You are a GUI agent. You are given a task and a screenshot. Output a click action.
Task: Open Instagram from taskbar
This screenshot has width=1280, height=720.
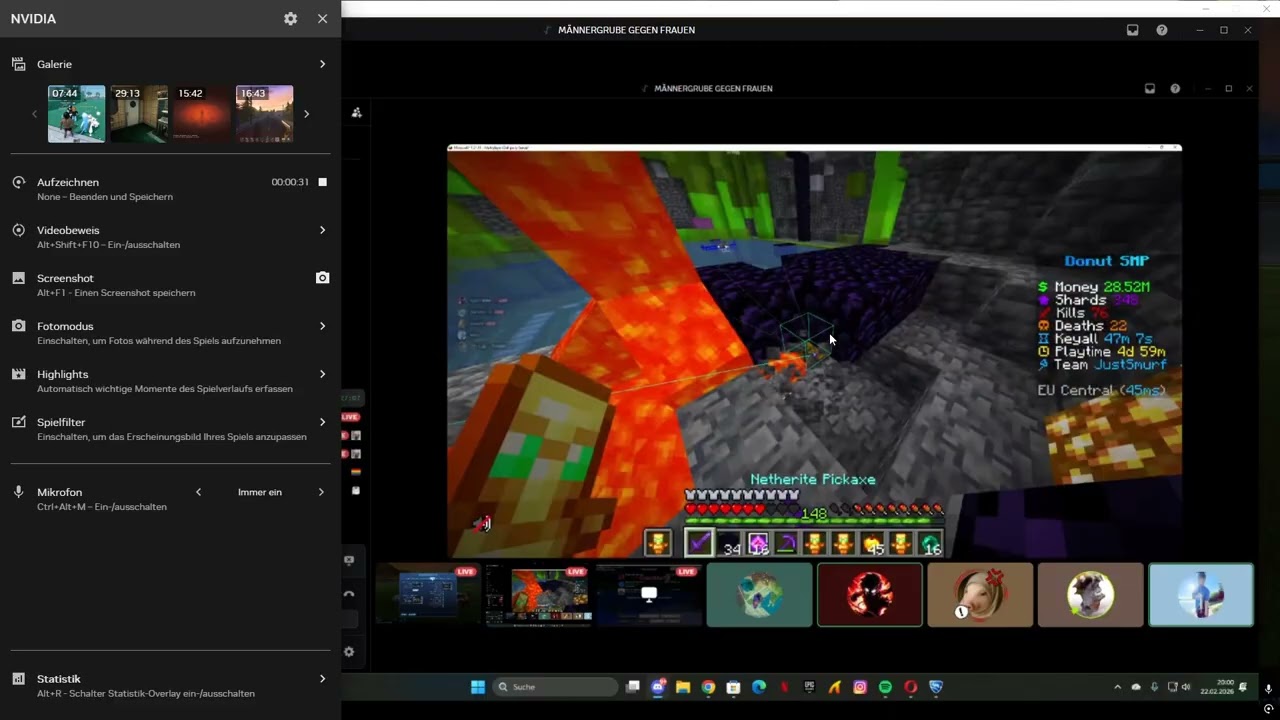tap(860, 687)
